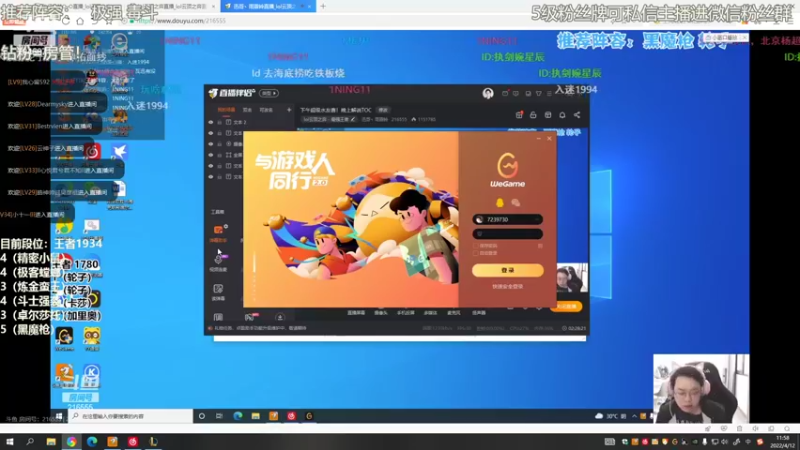Select the WeChat login icon in WeGame
Screen dimensions: 800x450
click(516, 203)
